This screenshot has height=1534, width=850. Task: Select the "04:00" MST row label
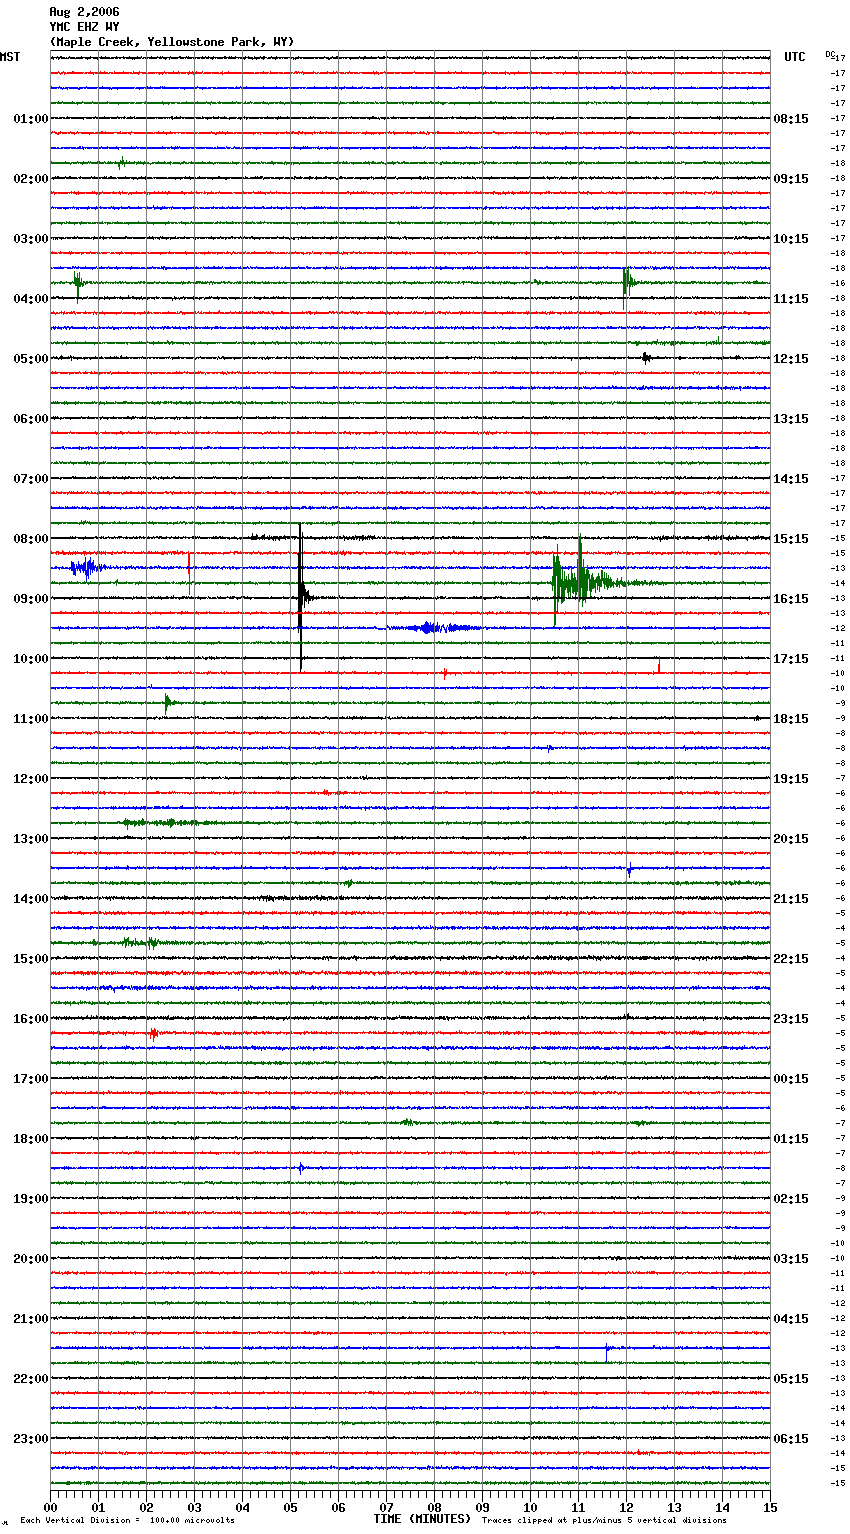[x=31, y=299]
